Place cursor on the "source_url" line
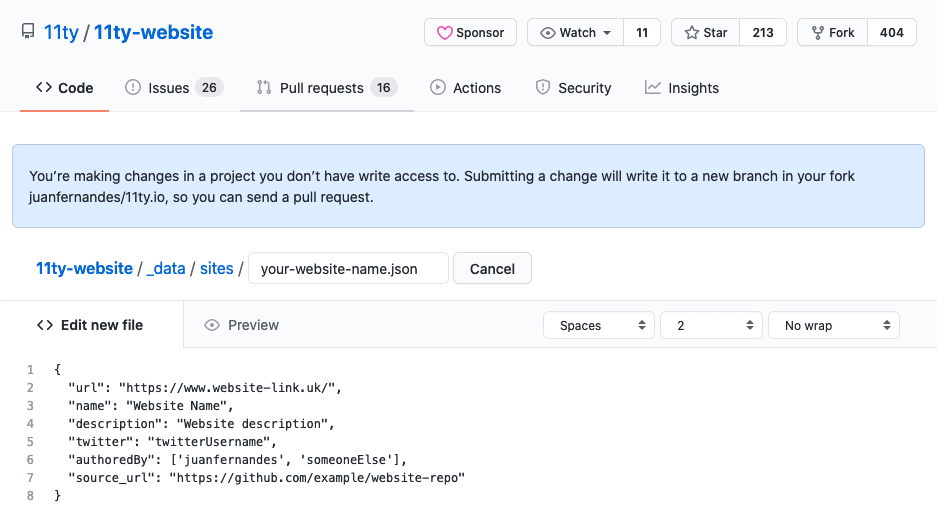937x521 pixels. (266, 477)
